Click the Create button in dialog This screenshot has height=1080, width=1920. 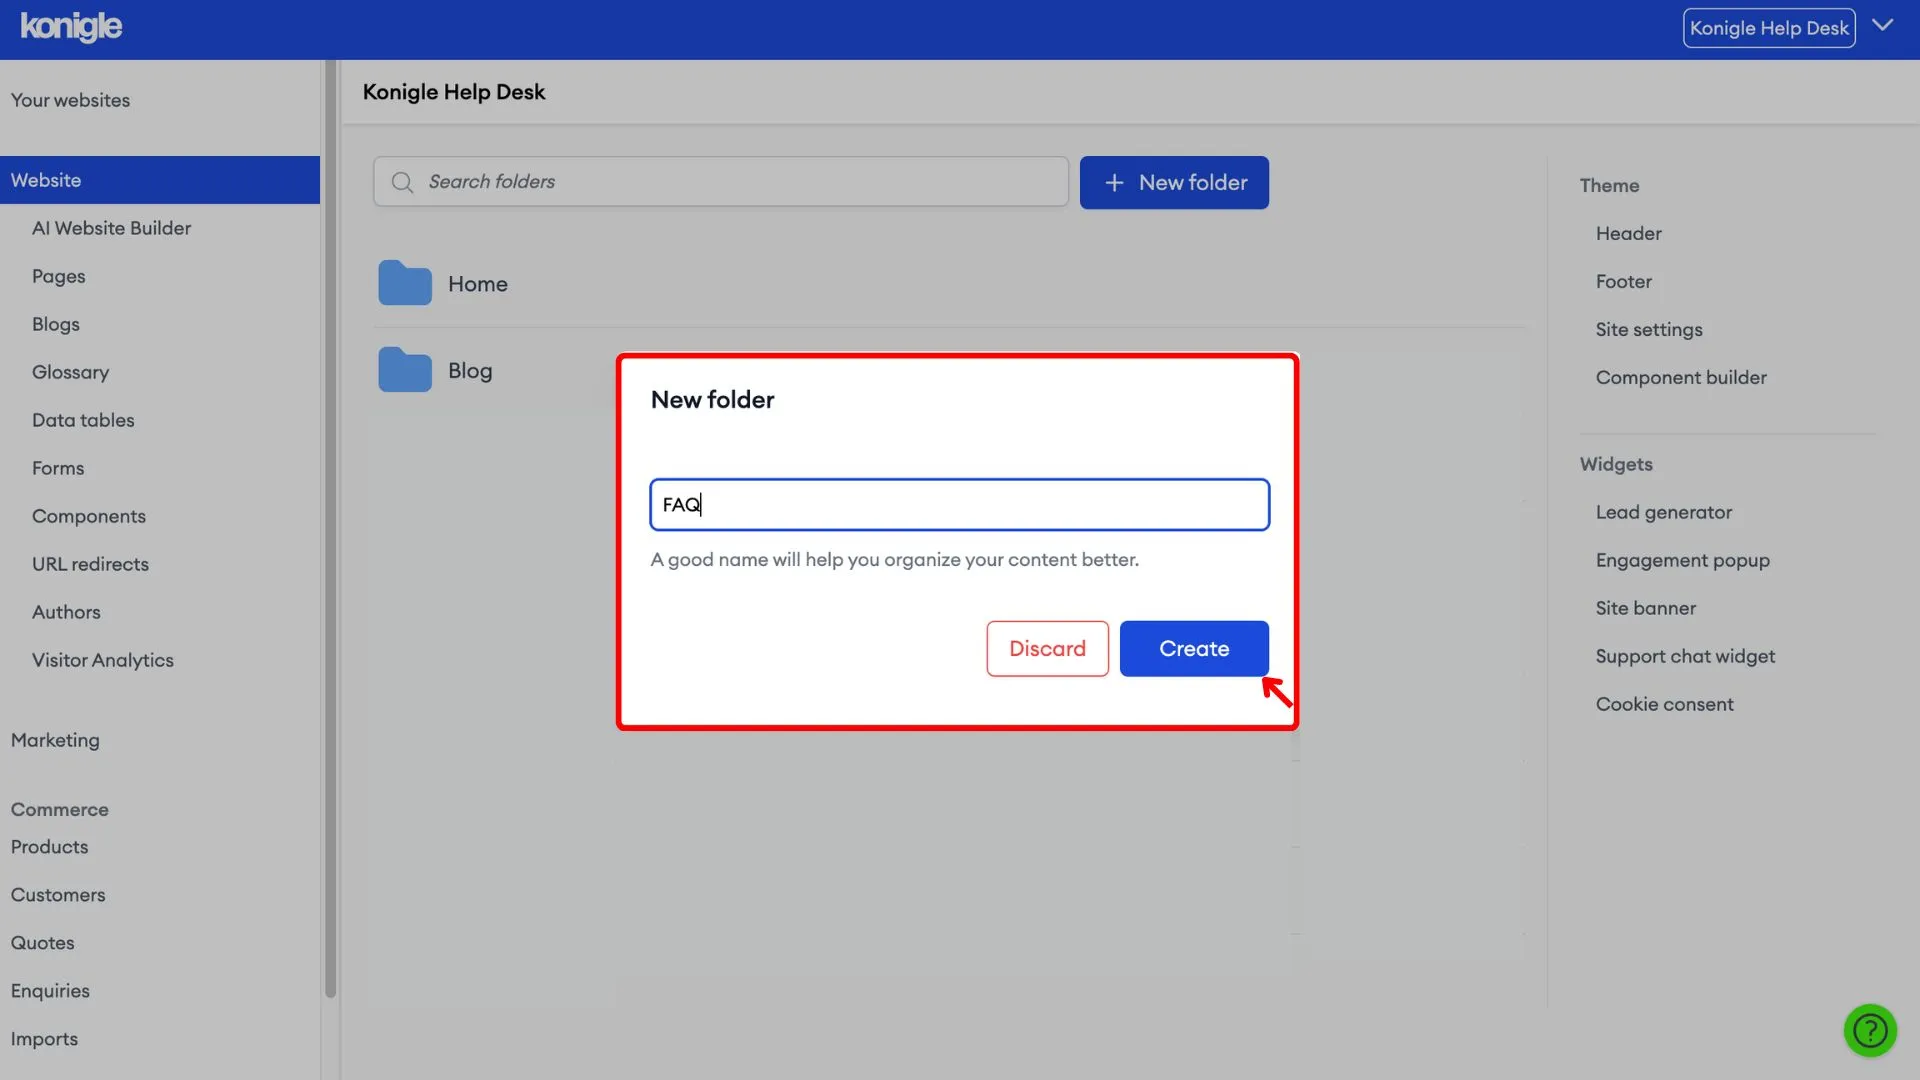click(1194, 648)
